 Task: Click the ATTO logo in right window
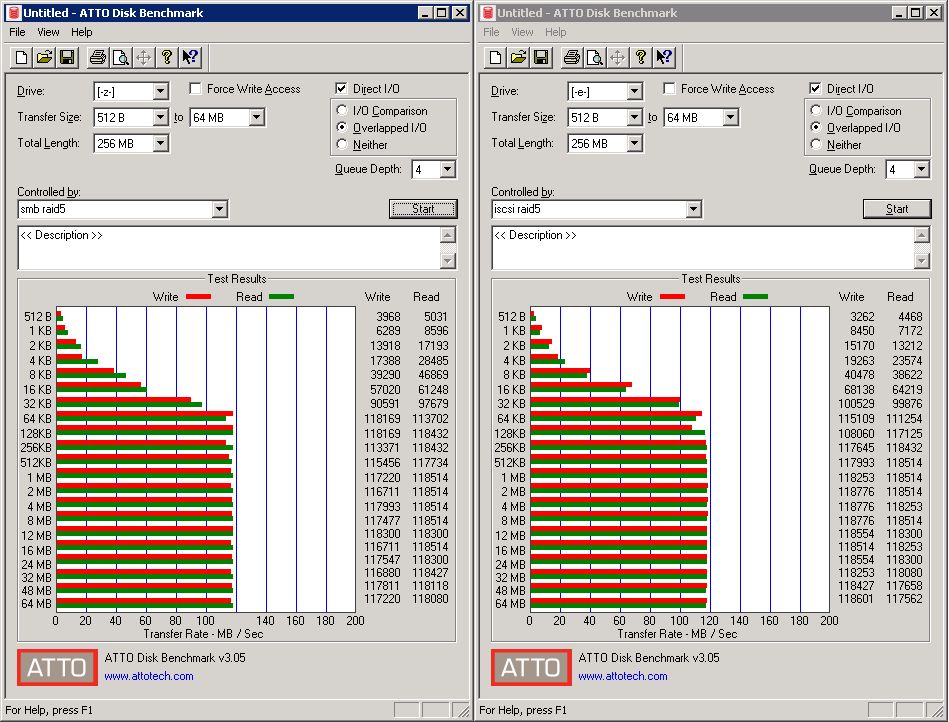pyautogui.click(x=531, y=667)
